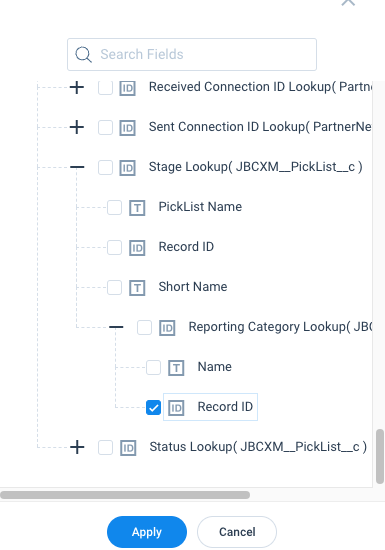Click ID icon for Sent Connection ID Lookup
385x550 pixels.
pyautogui.click(x=128, y=128)
